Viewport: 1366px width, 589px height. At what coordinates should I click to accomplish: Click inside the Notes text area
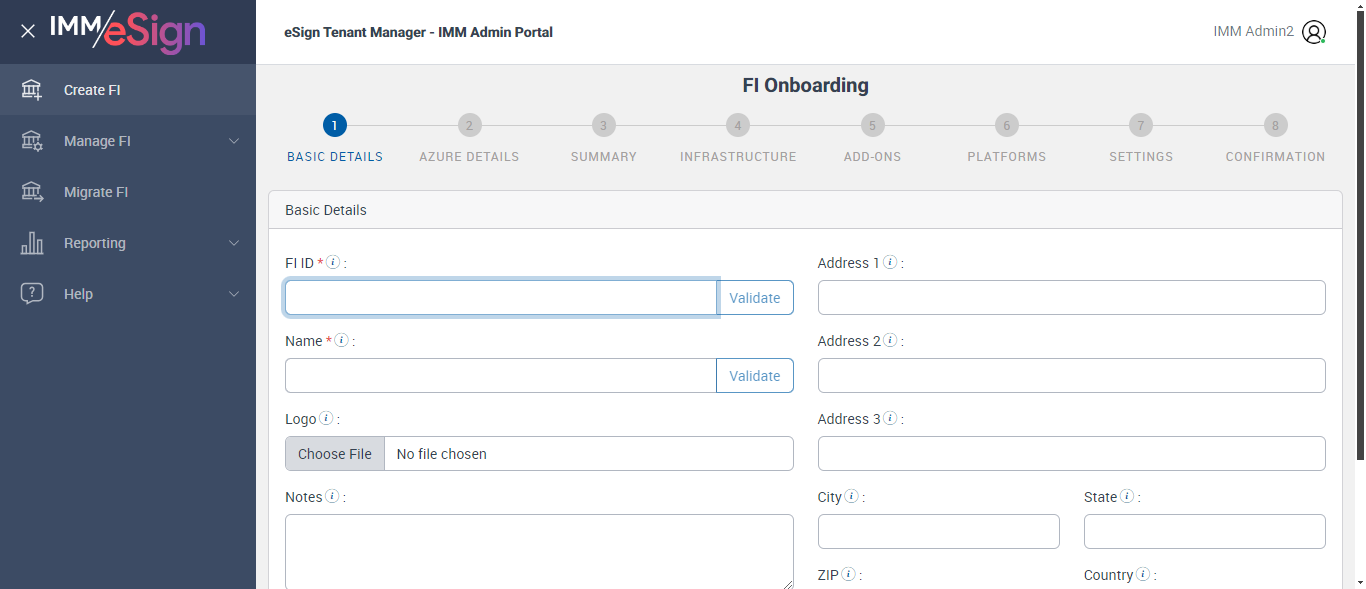coord(539,552)
